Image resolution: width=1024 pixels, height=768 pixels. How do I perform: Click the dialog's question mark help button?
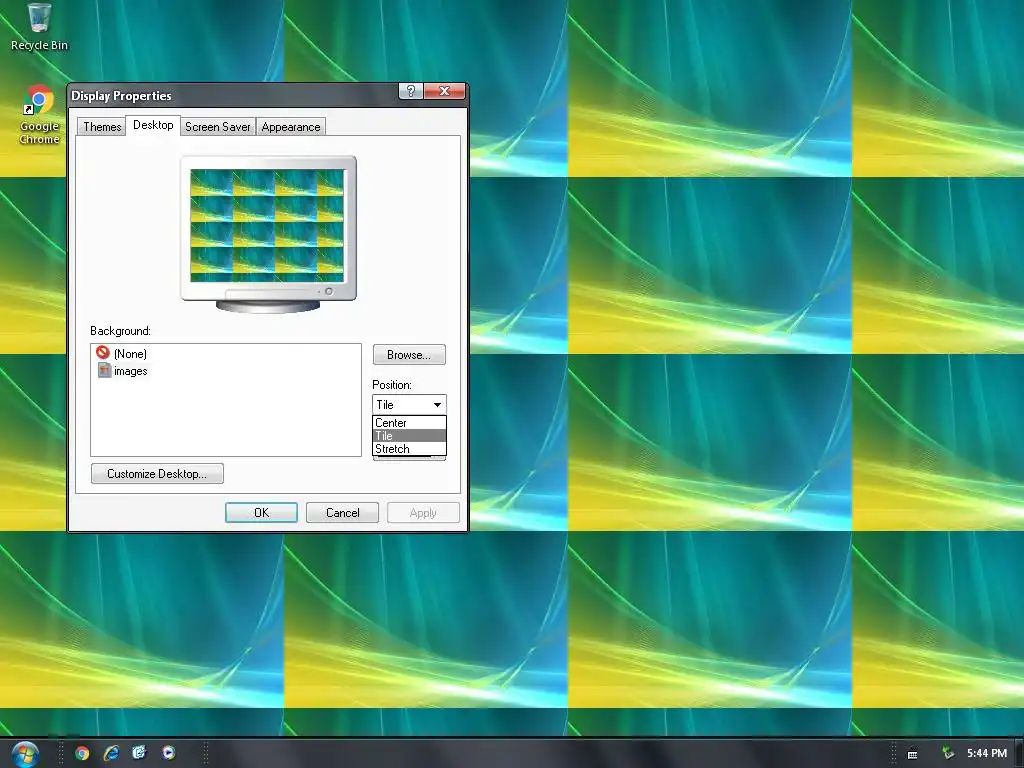coord(411,91)
